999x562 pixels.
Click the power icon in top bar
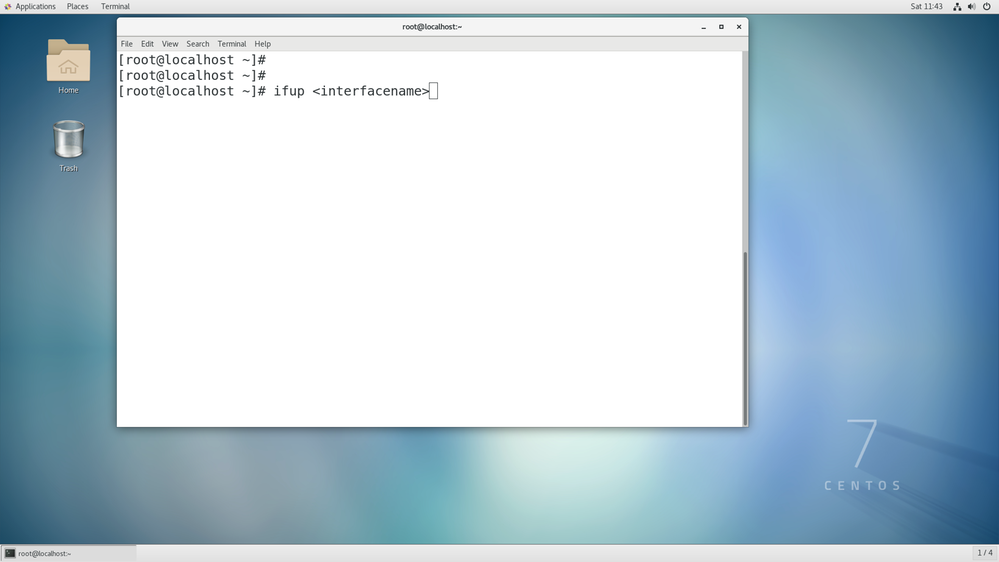click(x=986, y=7)
